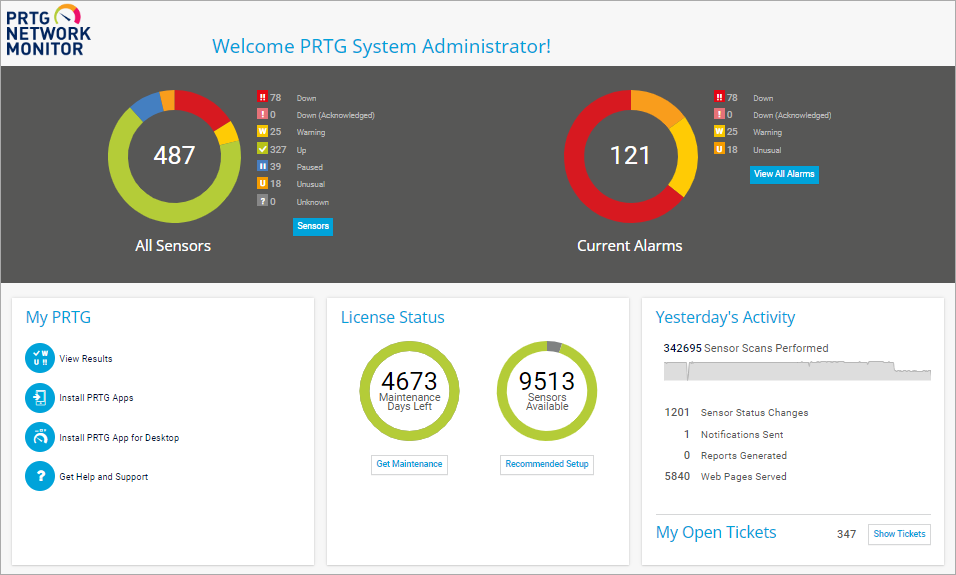The height and width of the screenshot is (575, 956).
Task: Click the Install PRTG Apps icon
Action: pyautogui.click(x=40, y=398)
